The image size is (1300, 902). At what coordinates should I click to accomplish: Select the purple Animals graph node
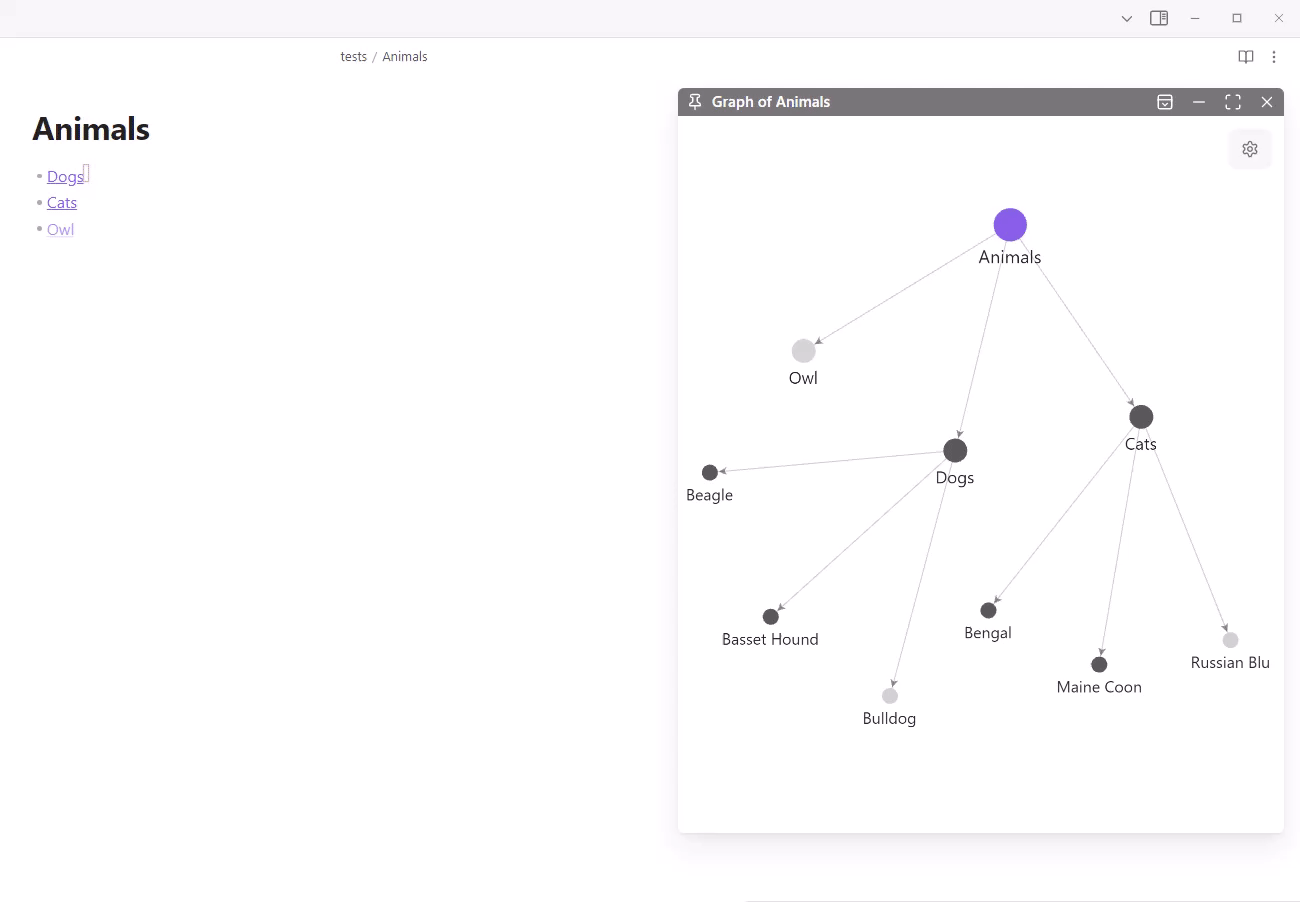1010,225
